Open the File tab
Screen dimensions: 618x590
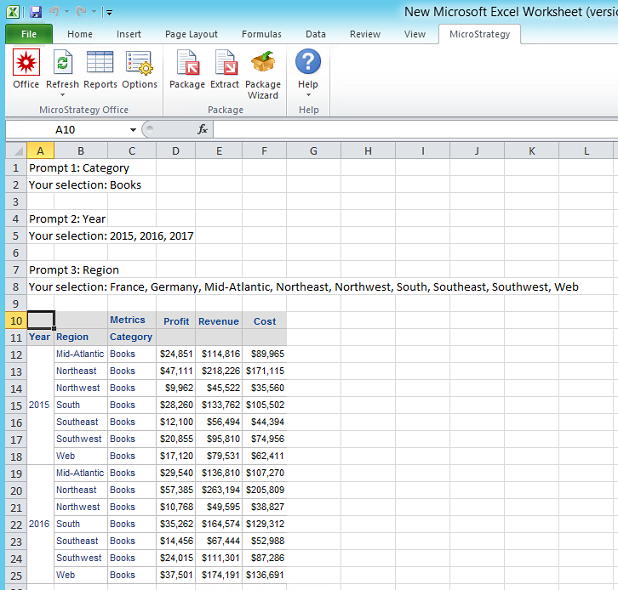tap(29, 34)
